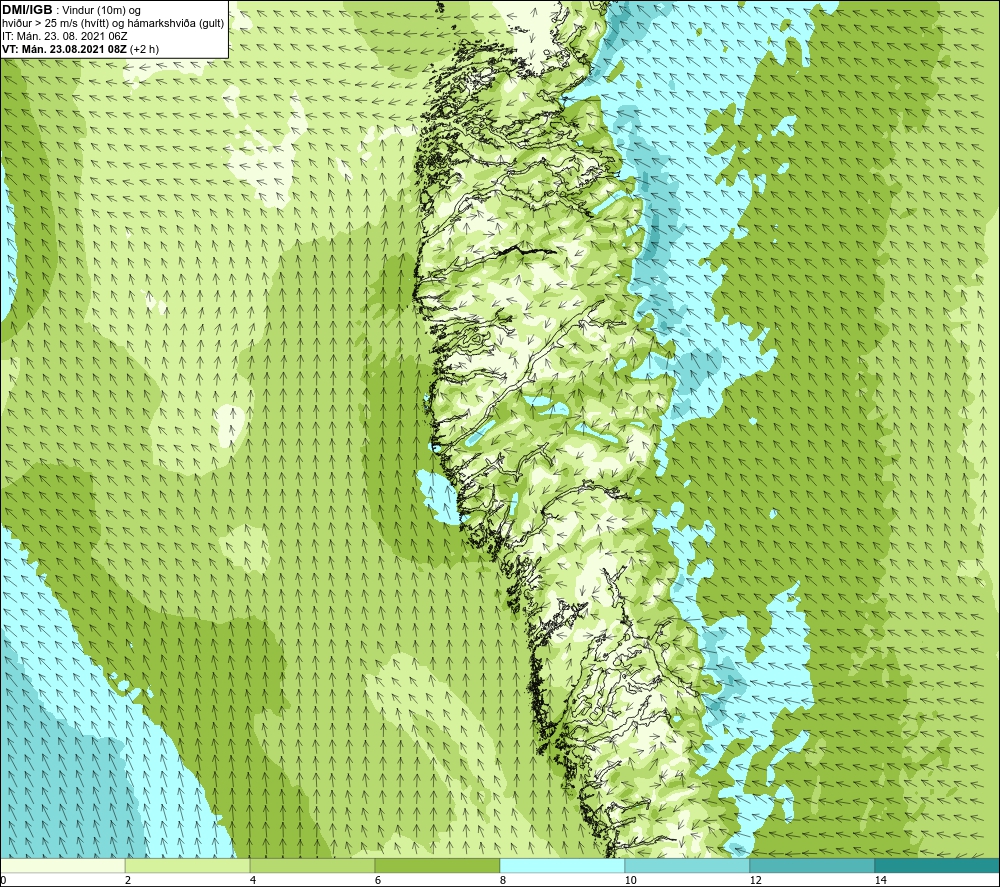Click the '2' label on the color scale
The height and width of the screenshot is (887, 1000).
click(128, 880)
